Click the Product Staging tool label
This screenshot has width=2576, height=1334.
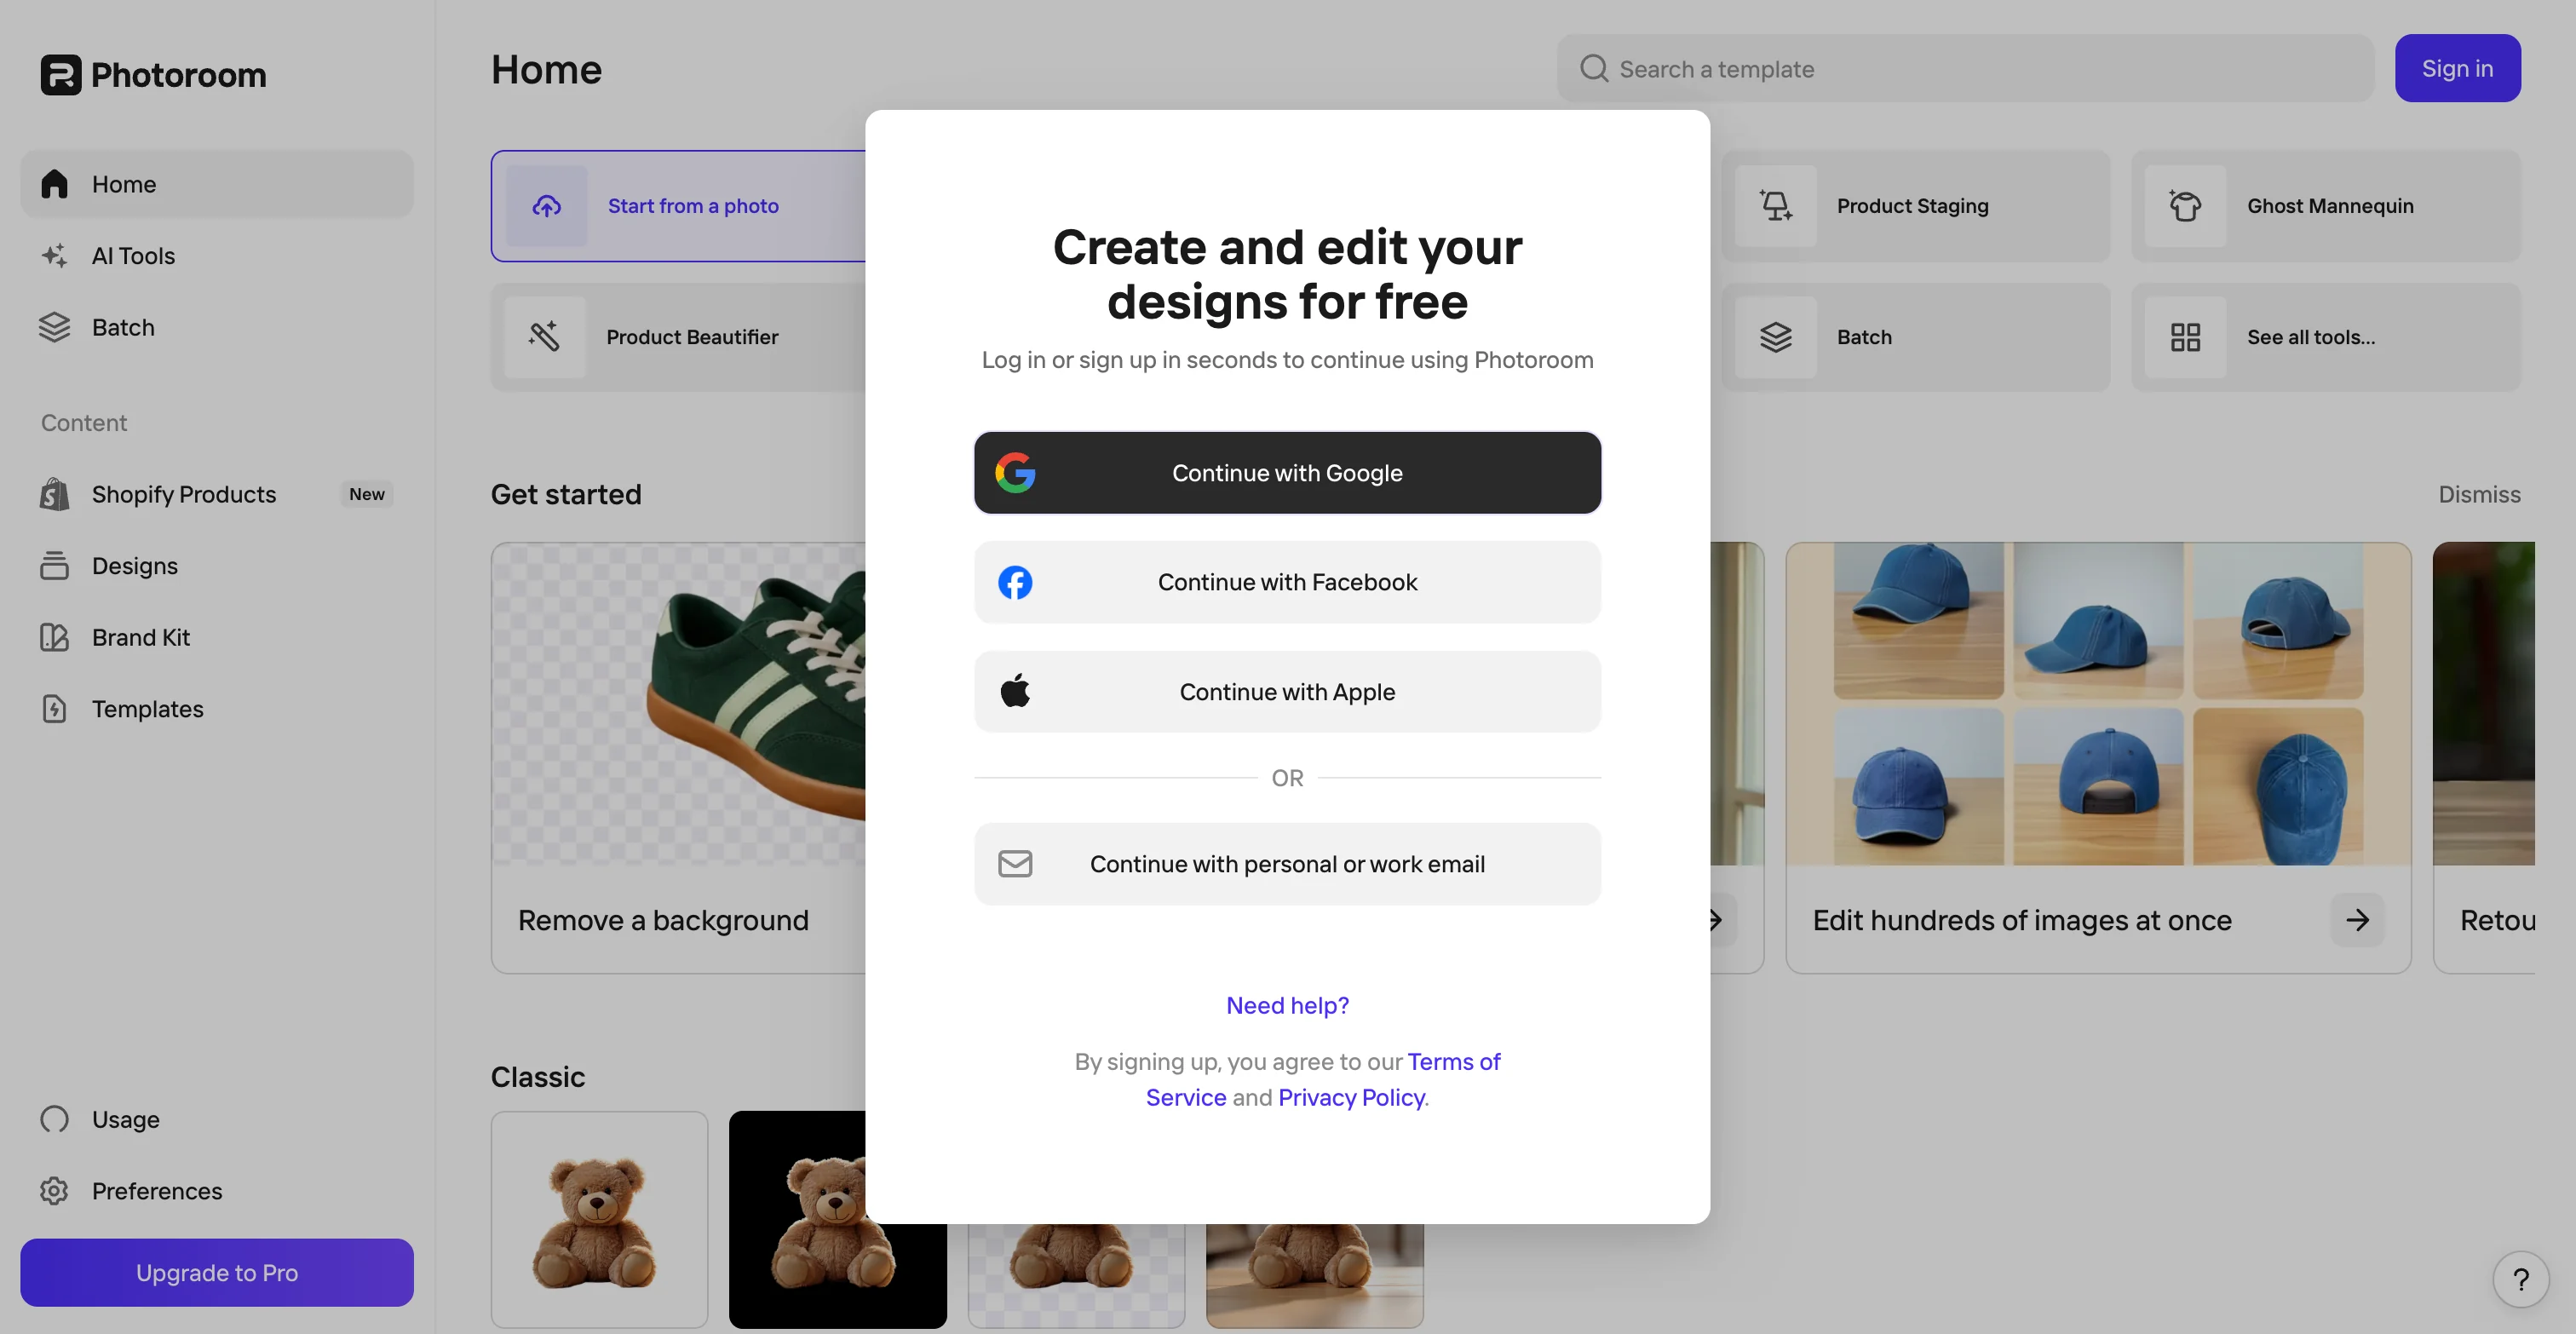tap(1912, 206)
